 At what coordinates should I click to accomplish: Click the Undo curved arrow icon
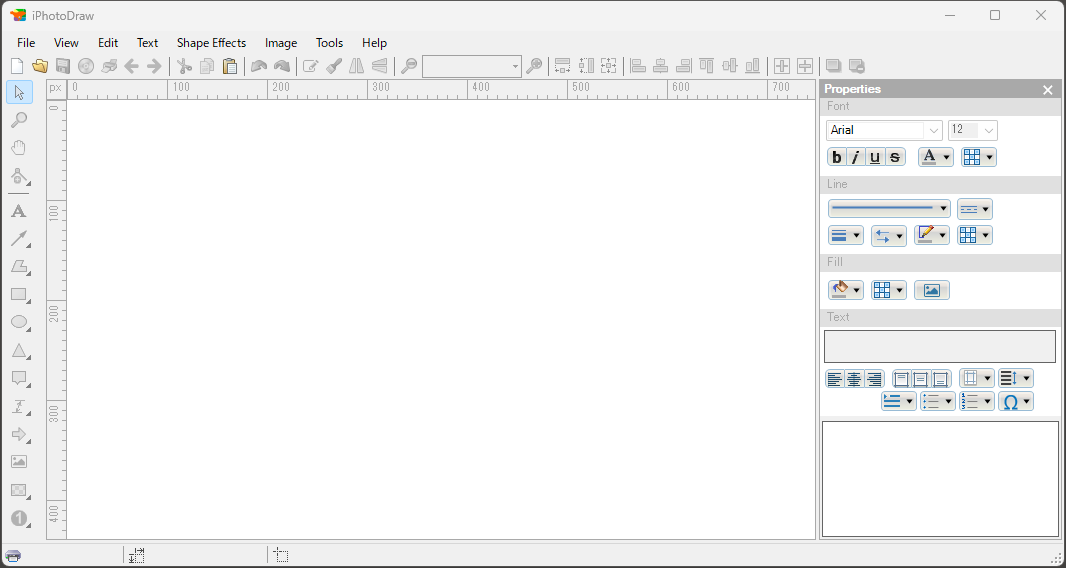258,66
